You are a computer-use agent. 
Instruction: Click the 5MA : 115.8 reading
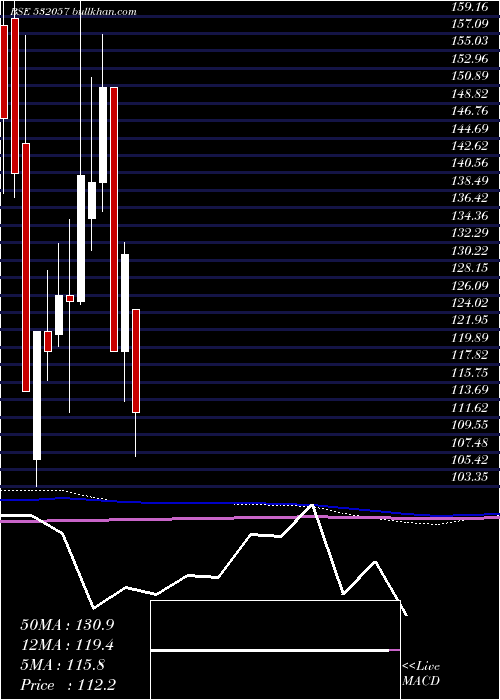[63, 665]
